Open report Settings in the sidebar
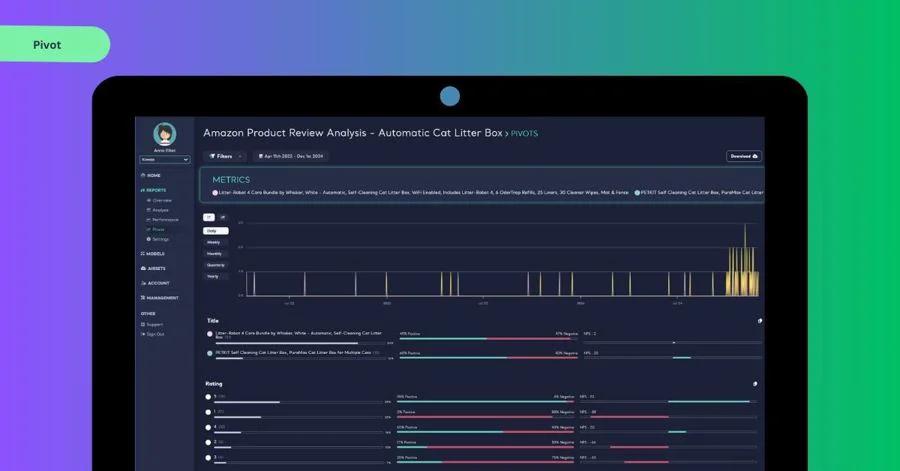Screen dimensions: 900x471 click(x=160, y=239)
